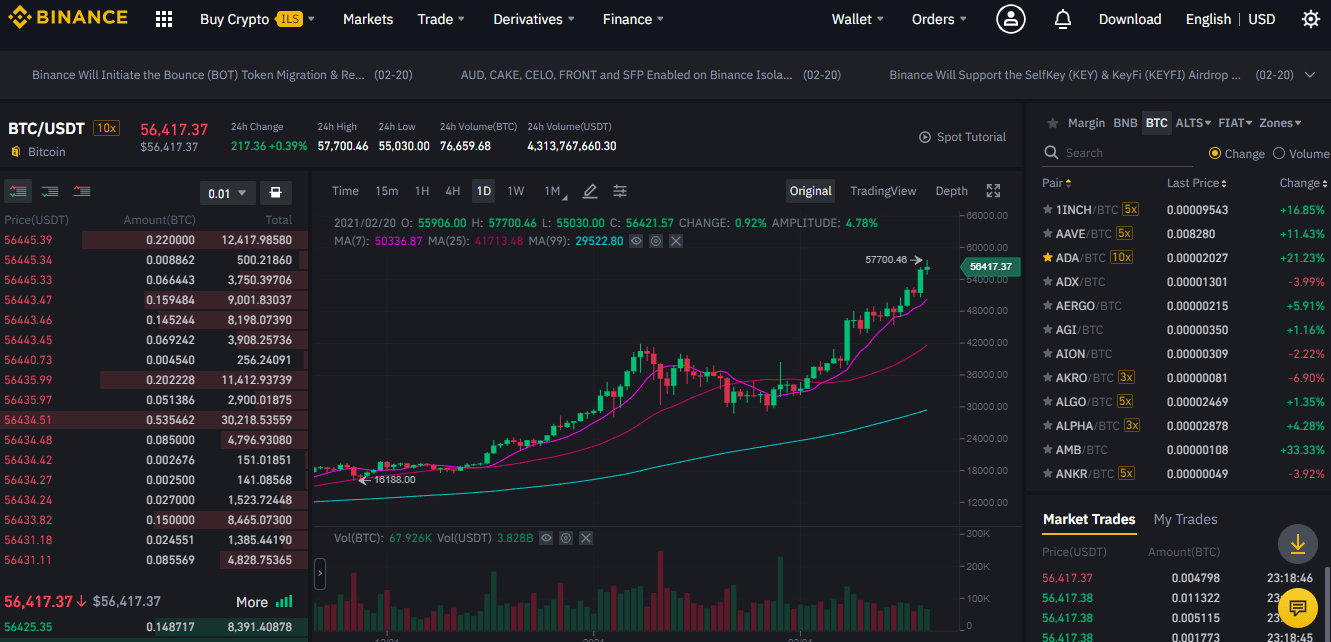Open the settings gear icon
The height and width of the screenshot is (642, 1331).
1310,19
